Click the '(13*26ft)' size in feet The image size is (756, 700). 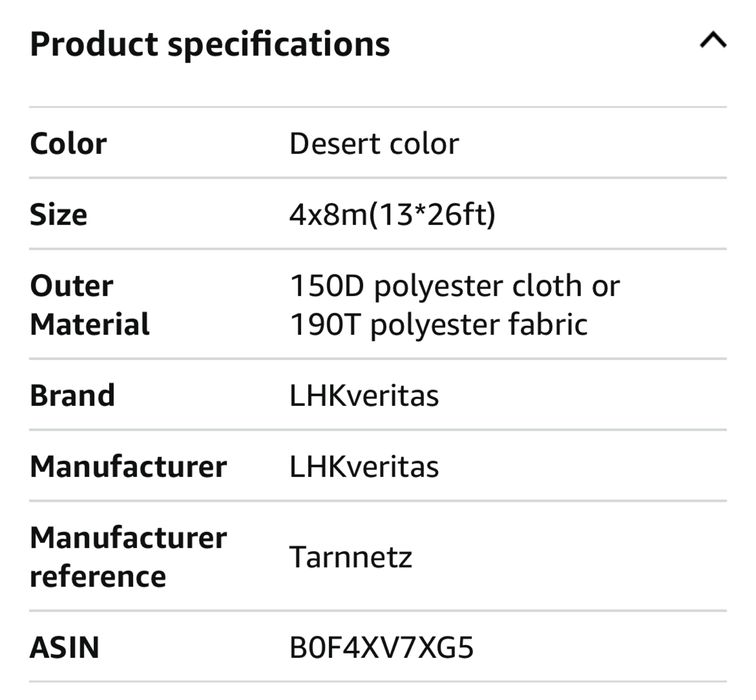click(432, 214)
